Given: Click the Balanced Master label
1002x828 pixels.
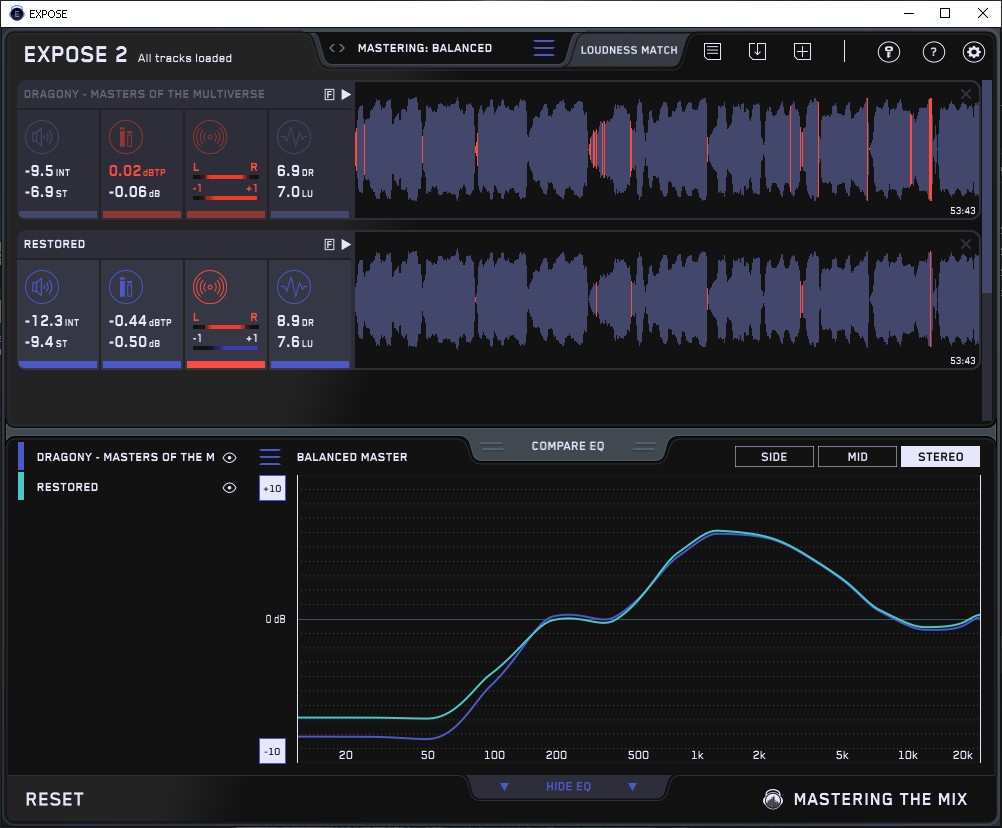Looking at the screenshot, I should tap(351, 457).
